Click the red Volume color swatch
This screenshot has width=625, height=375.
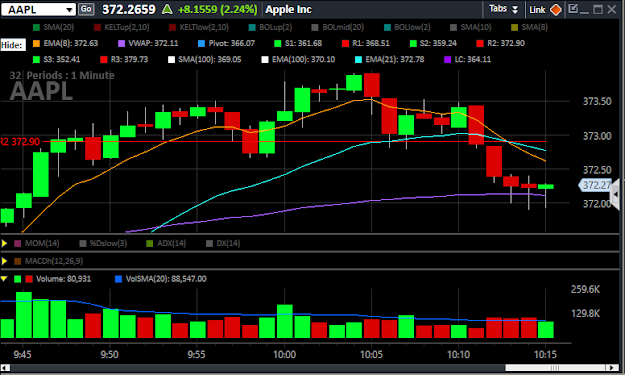click(29, 279)
